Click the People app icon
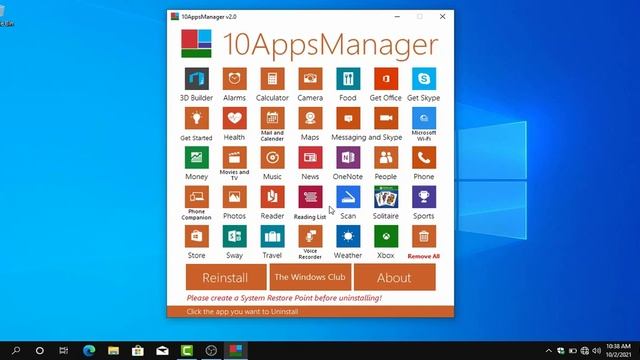 pyautogui.click(x=386, y=158)
